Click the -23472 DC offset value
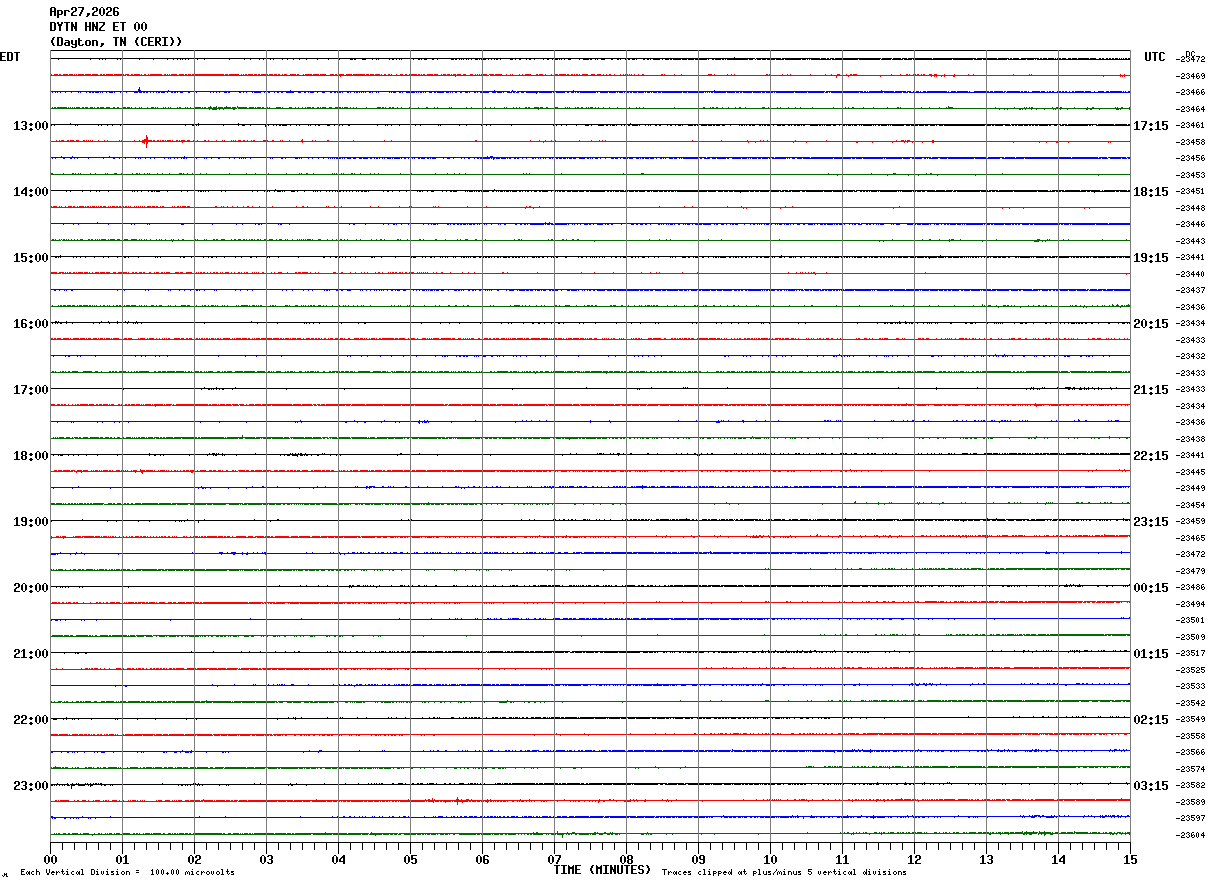The image size is (1210, 886). [x=1191, y=60]
